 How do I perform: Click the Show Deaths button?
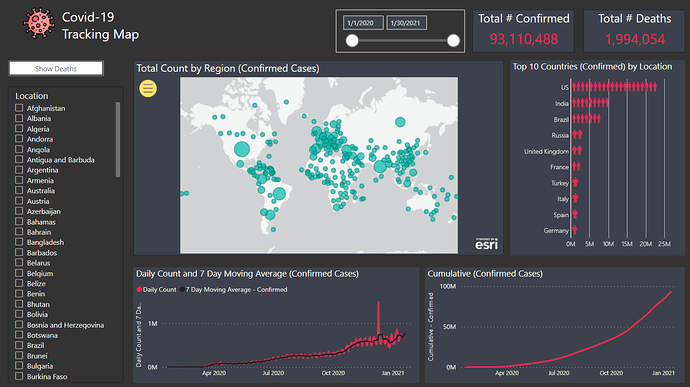tap(56, 69)
